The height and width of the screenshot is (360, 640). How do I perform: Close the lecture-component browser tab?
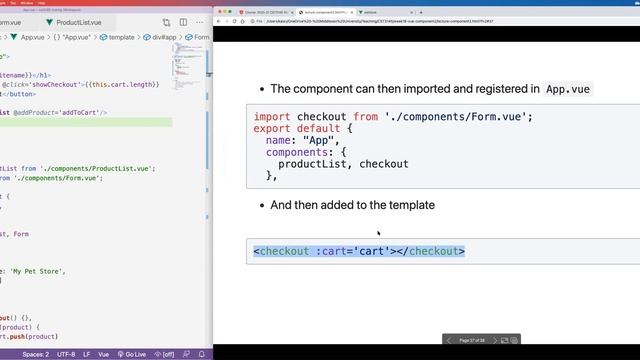click(x=351, y=12)
